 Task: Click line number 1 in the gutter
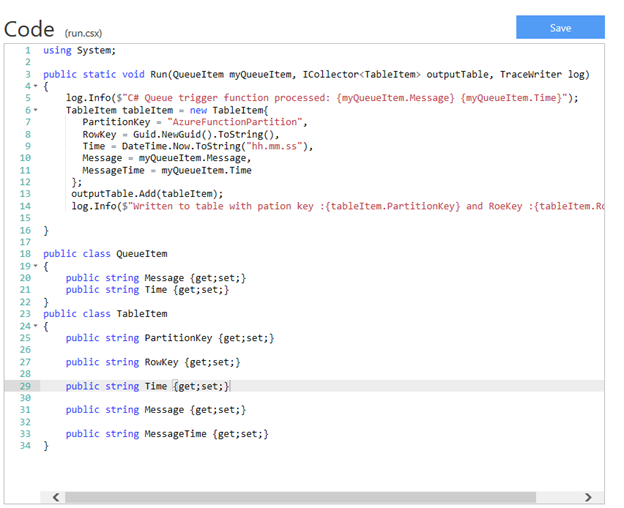pyautogui.click(x=27, y=50)
